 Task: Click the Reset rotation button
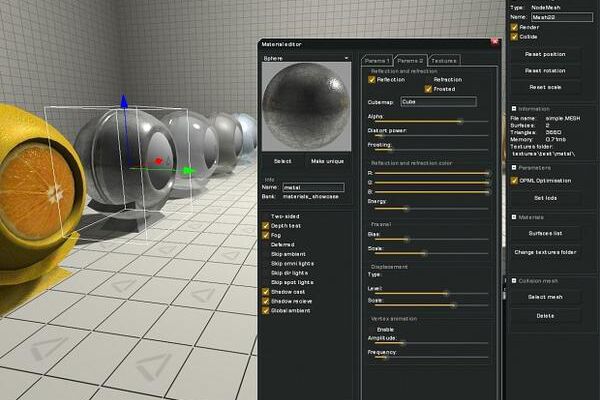click(x=545, y=71)
